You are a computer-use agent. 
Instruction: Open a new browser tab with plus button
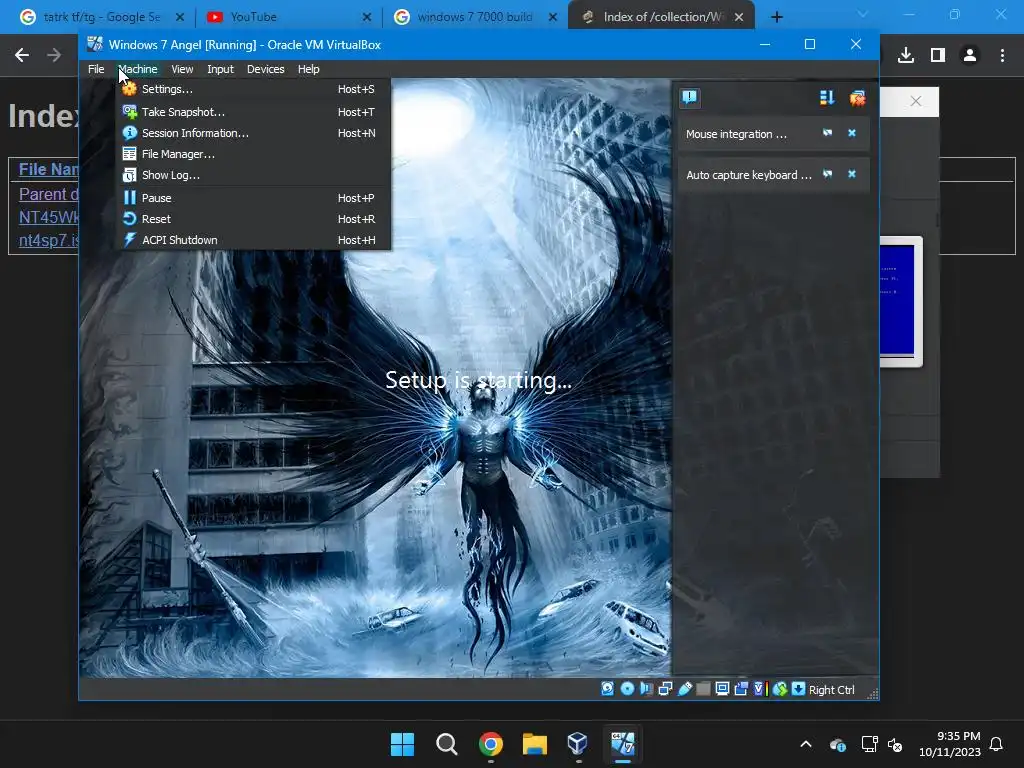point(776,17)
